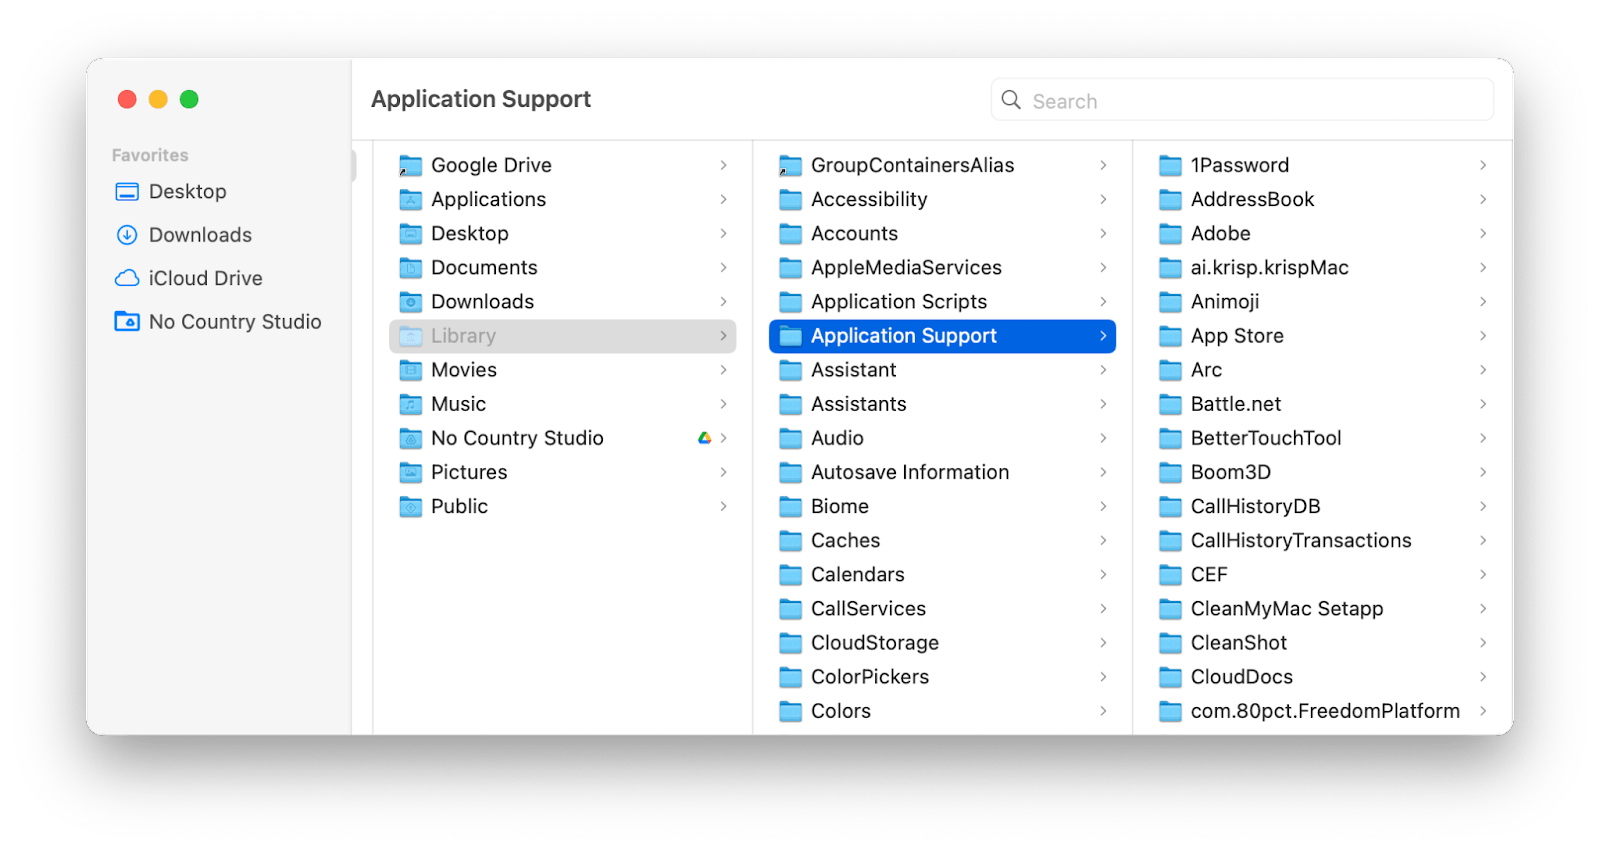The width and height of the screenshot is (1600, 850).
Task: Expand the Library folder via its chevron
Action: [724, 336]
